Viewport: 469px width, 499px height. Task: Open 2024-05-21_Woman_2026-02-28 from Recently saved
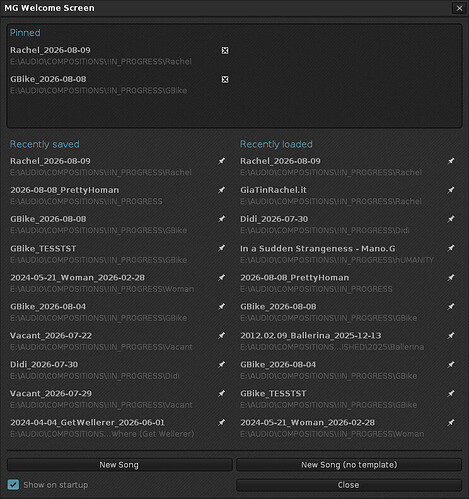(x=77, y=278)
